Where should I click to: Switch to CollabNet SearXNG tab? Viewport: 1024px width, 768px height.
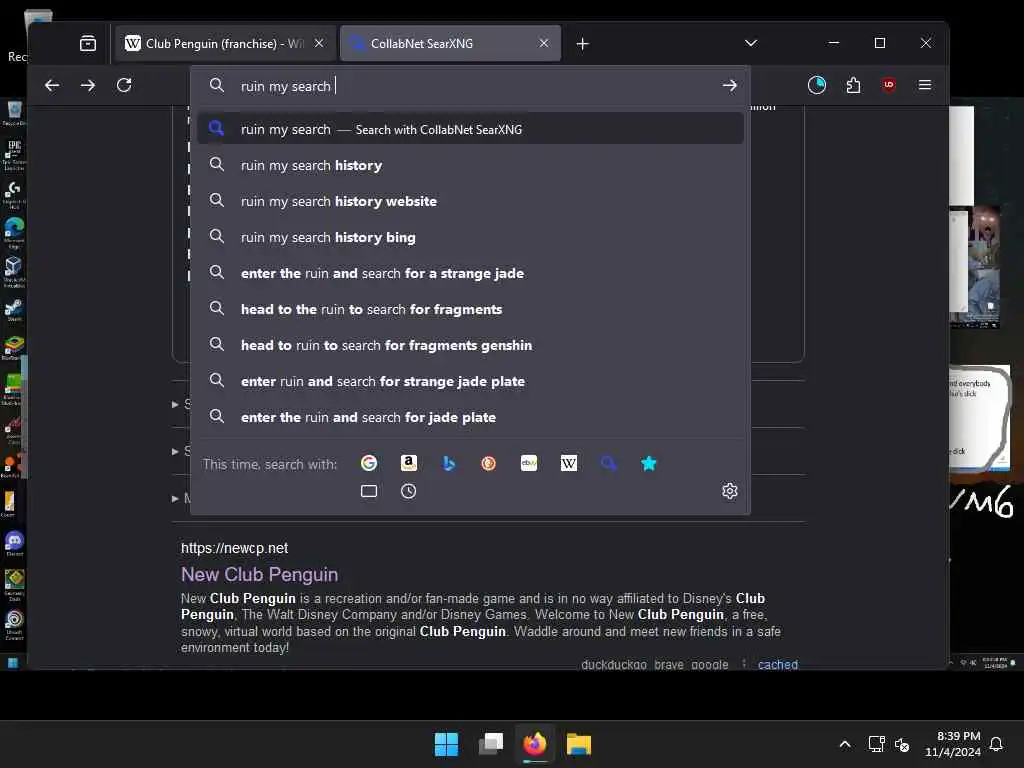click(x=450, y=43)
